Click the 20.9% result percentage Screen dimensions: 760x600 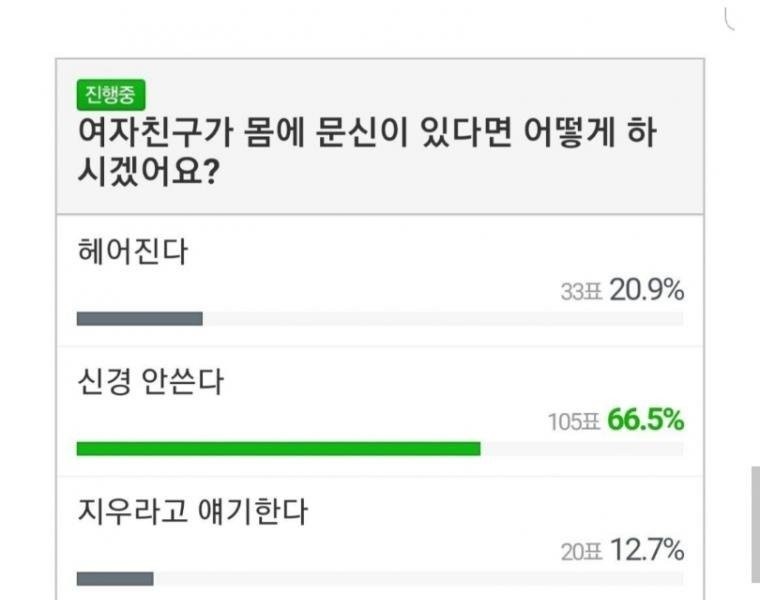click(647, 291)
